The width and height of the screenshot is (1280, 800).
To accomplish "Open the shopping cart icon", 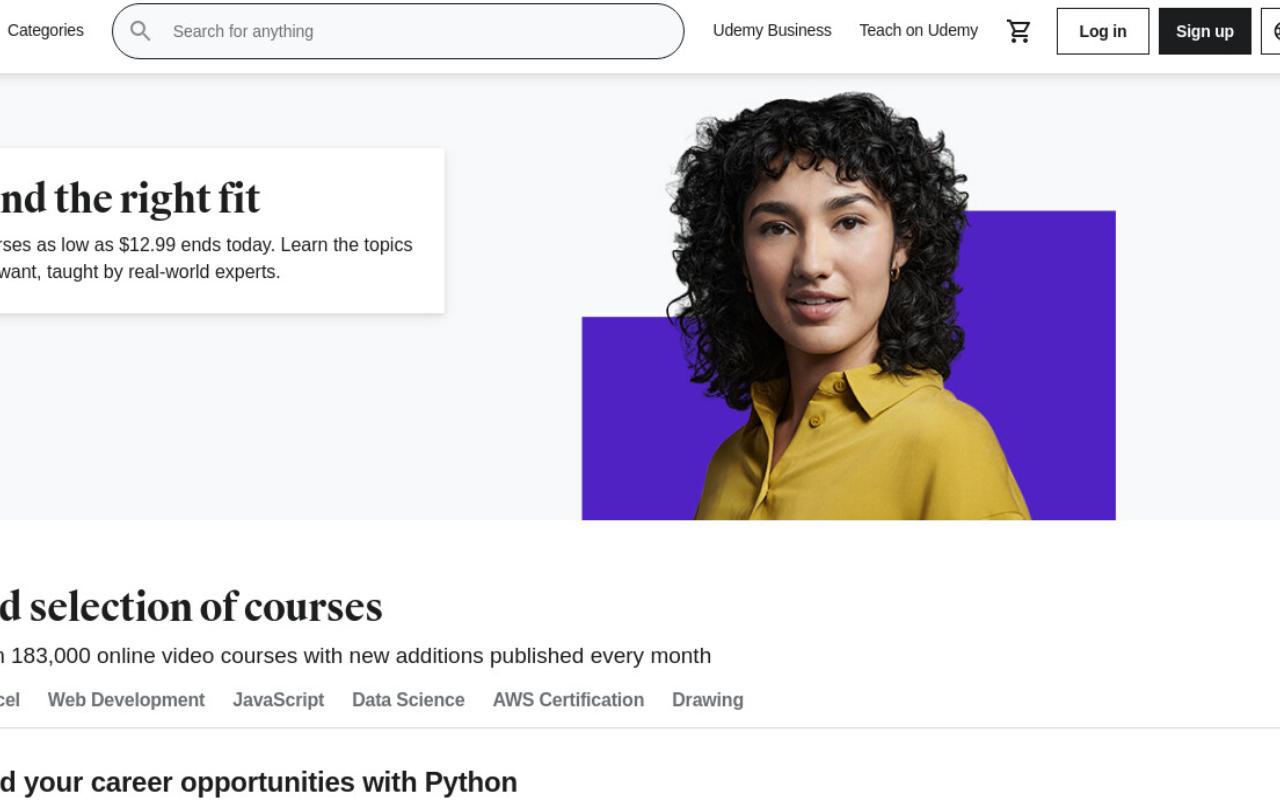I will (1019, 31).
